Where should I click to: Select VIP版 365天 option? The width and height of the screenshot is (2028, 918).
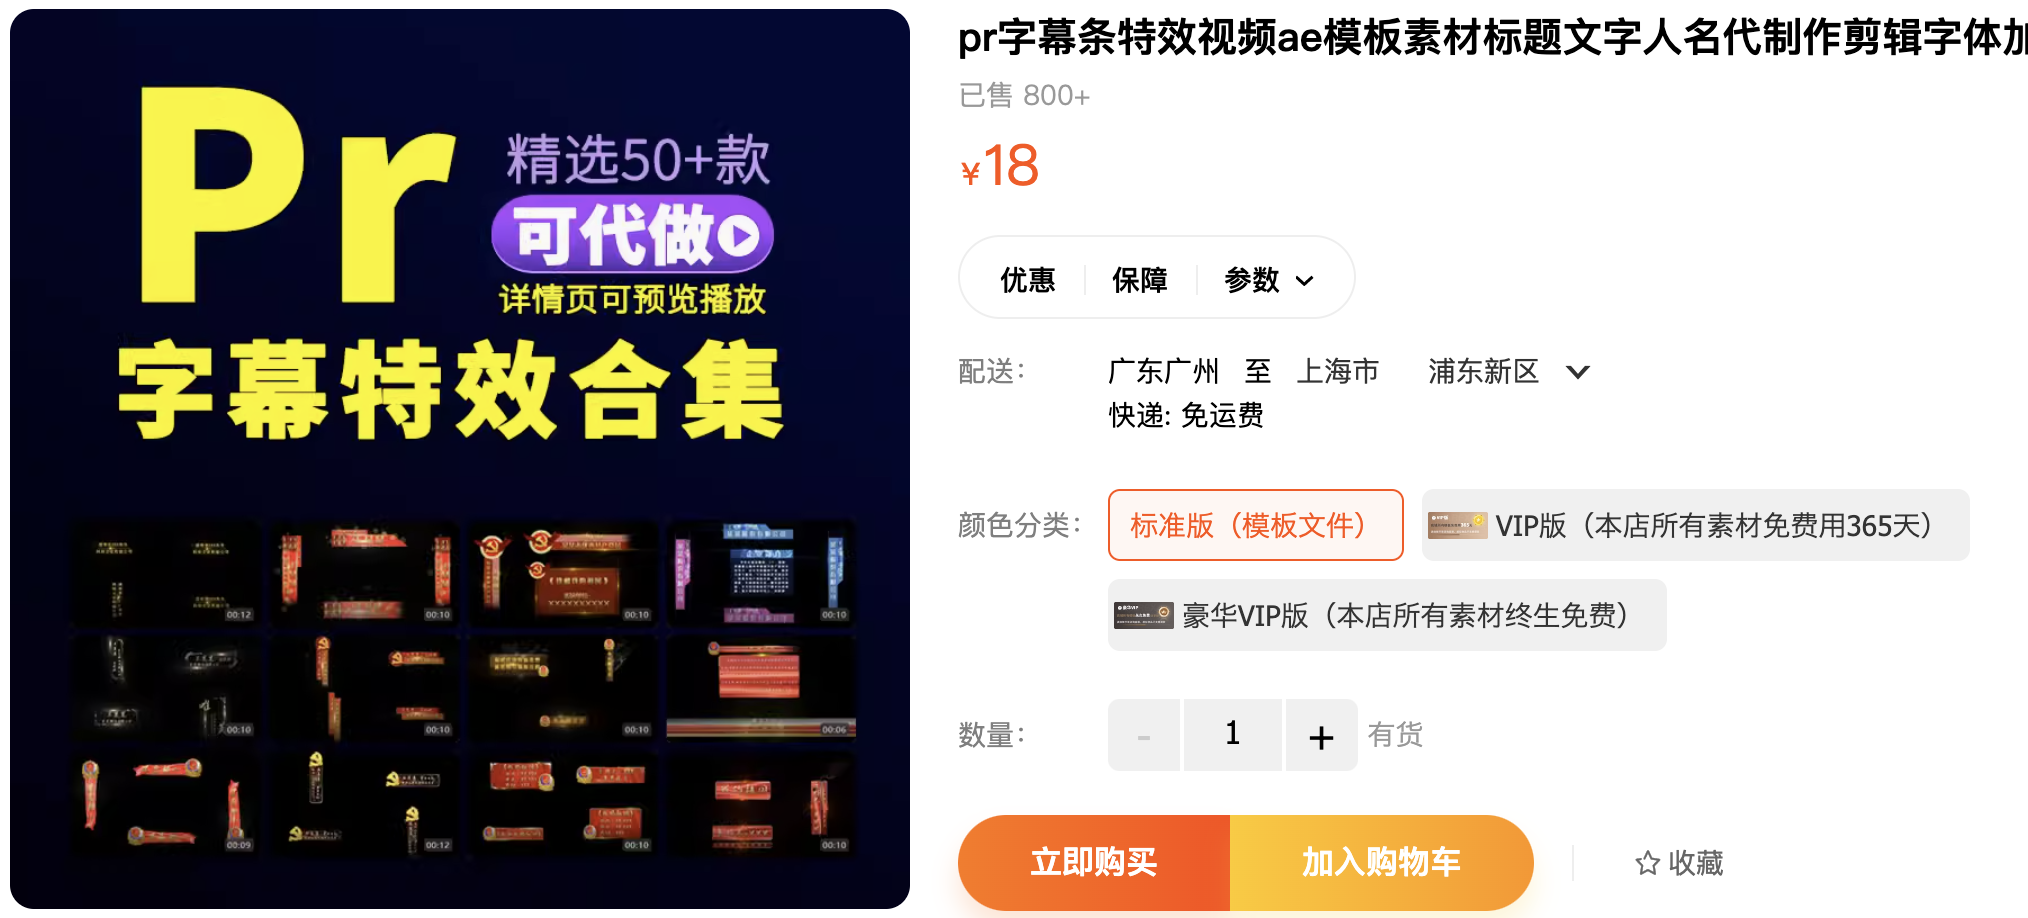point(1695,525)
